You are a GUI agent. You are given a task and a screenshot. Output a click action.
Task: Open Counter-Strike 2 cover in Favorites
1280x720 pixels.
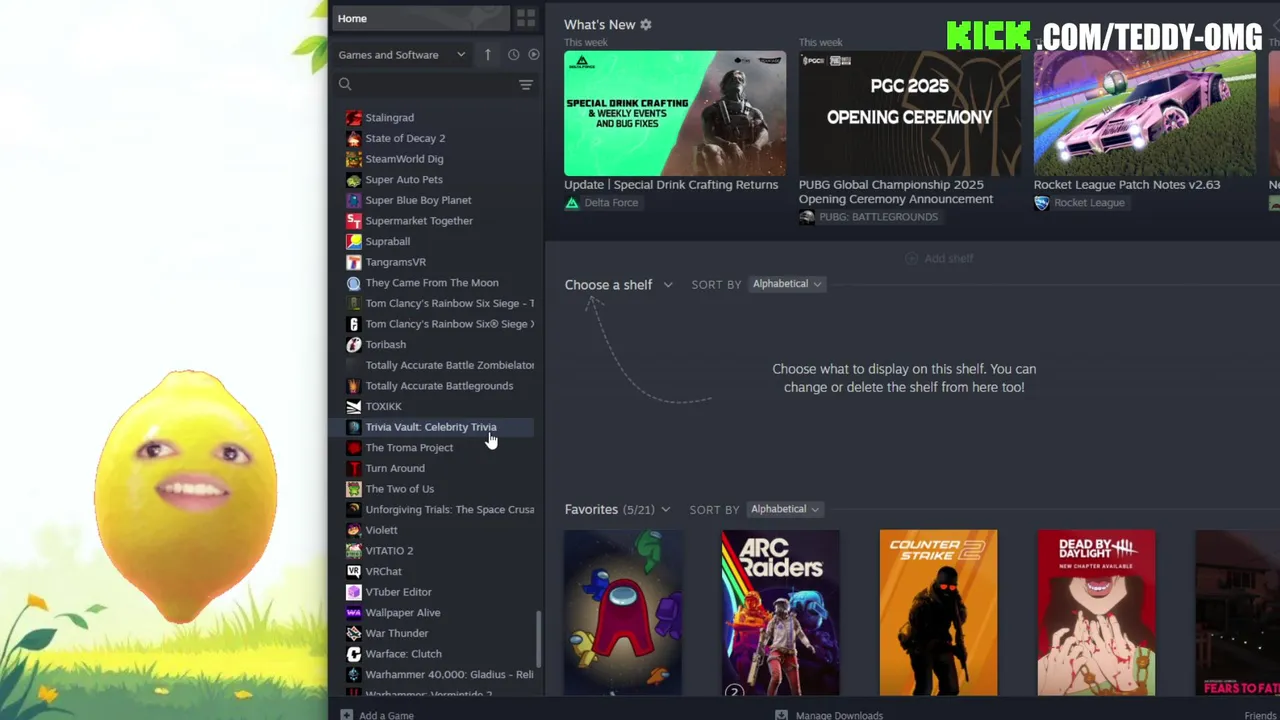[x=938, y=612]
